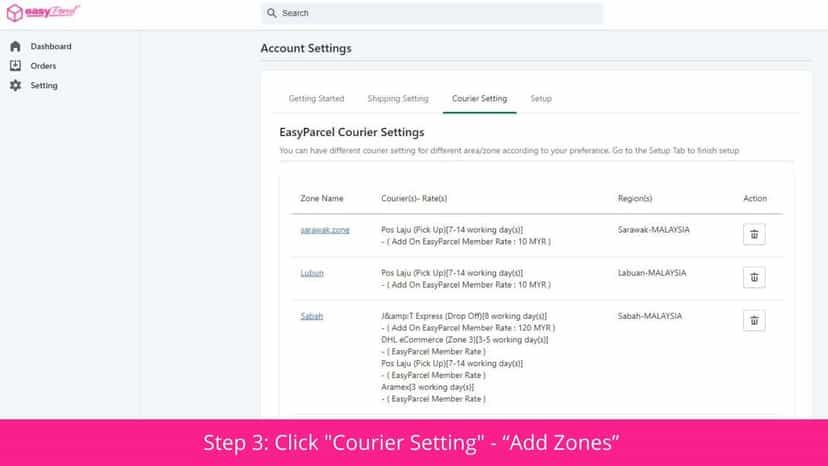
Task: Open the Sabah zone link
Action: click(312, 316)
